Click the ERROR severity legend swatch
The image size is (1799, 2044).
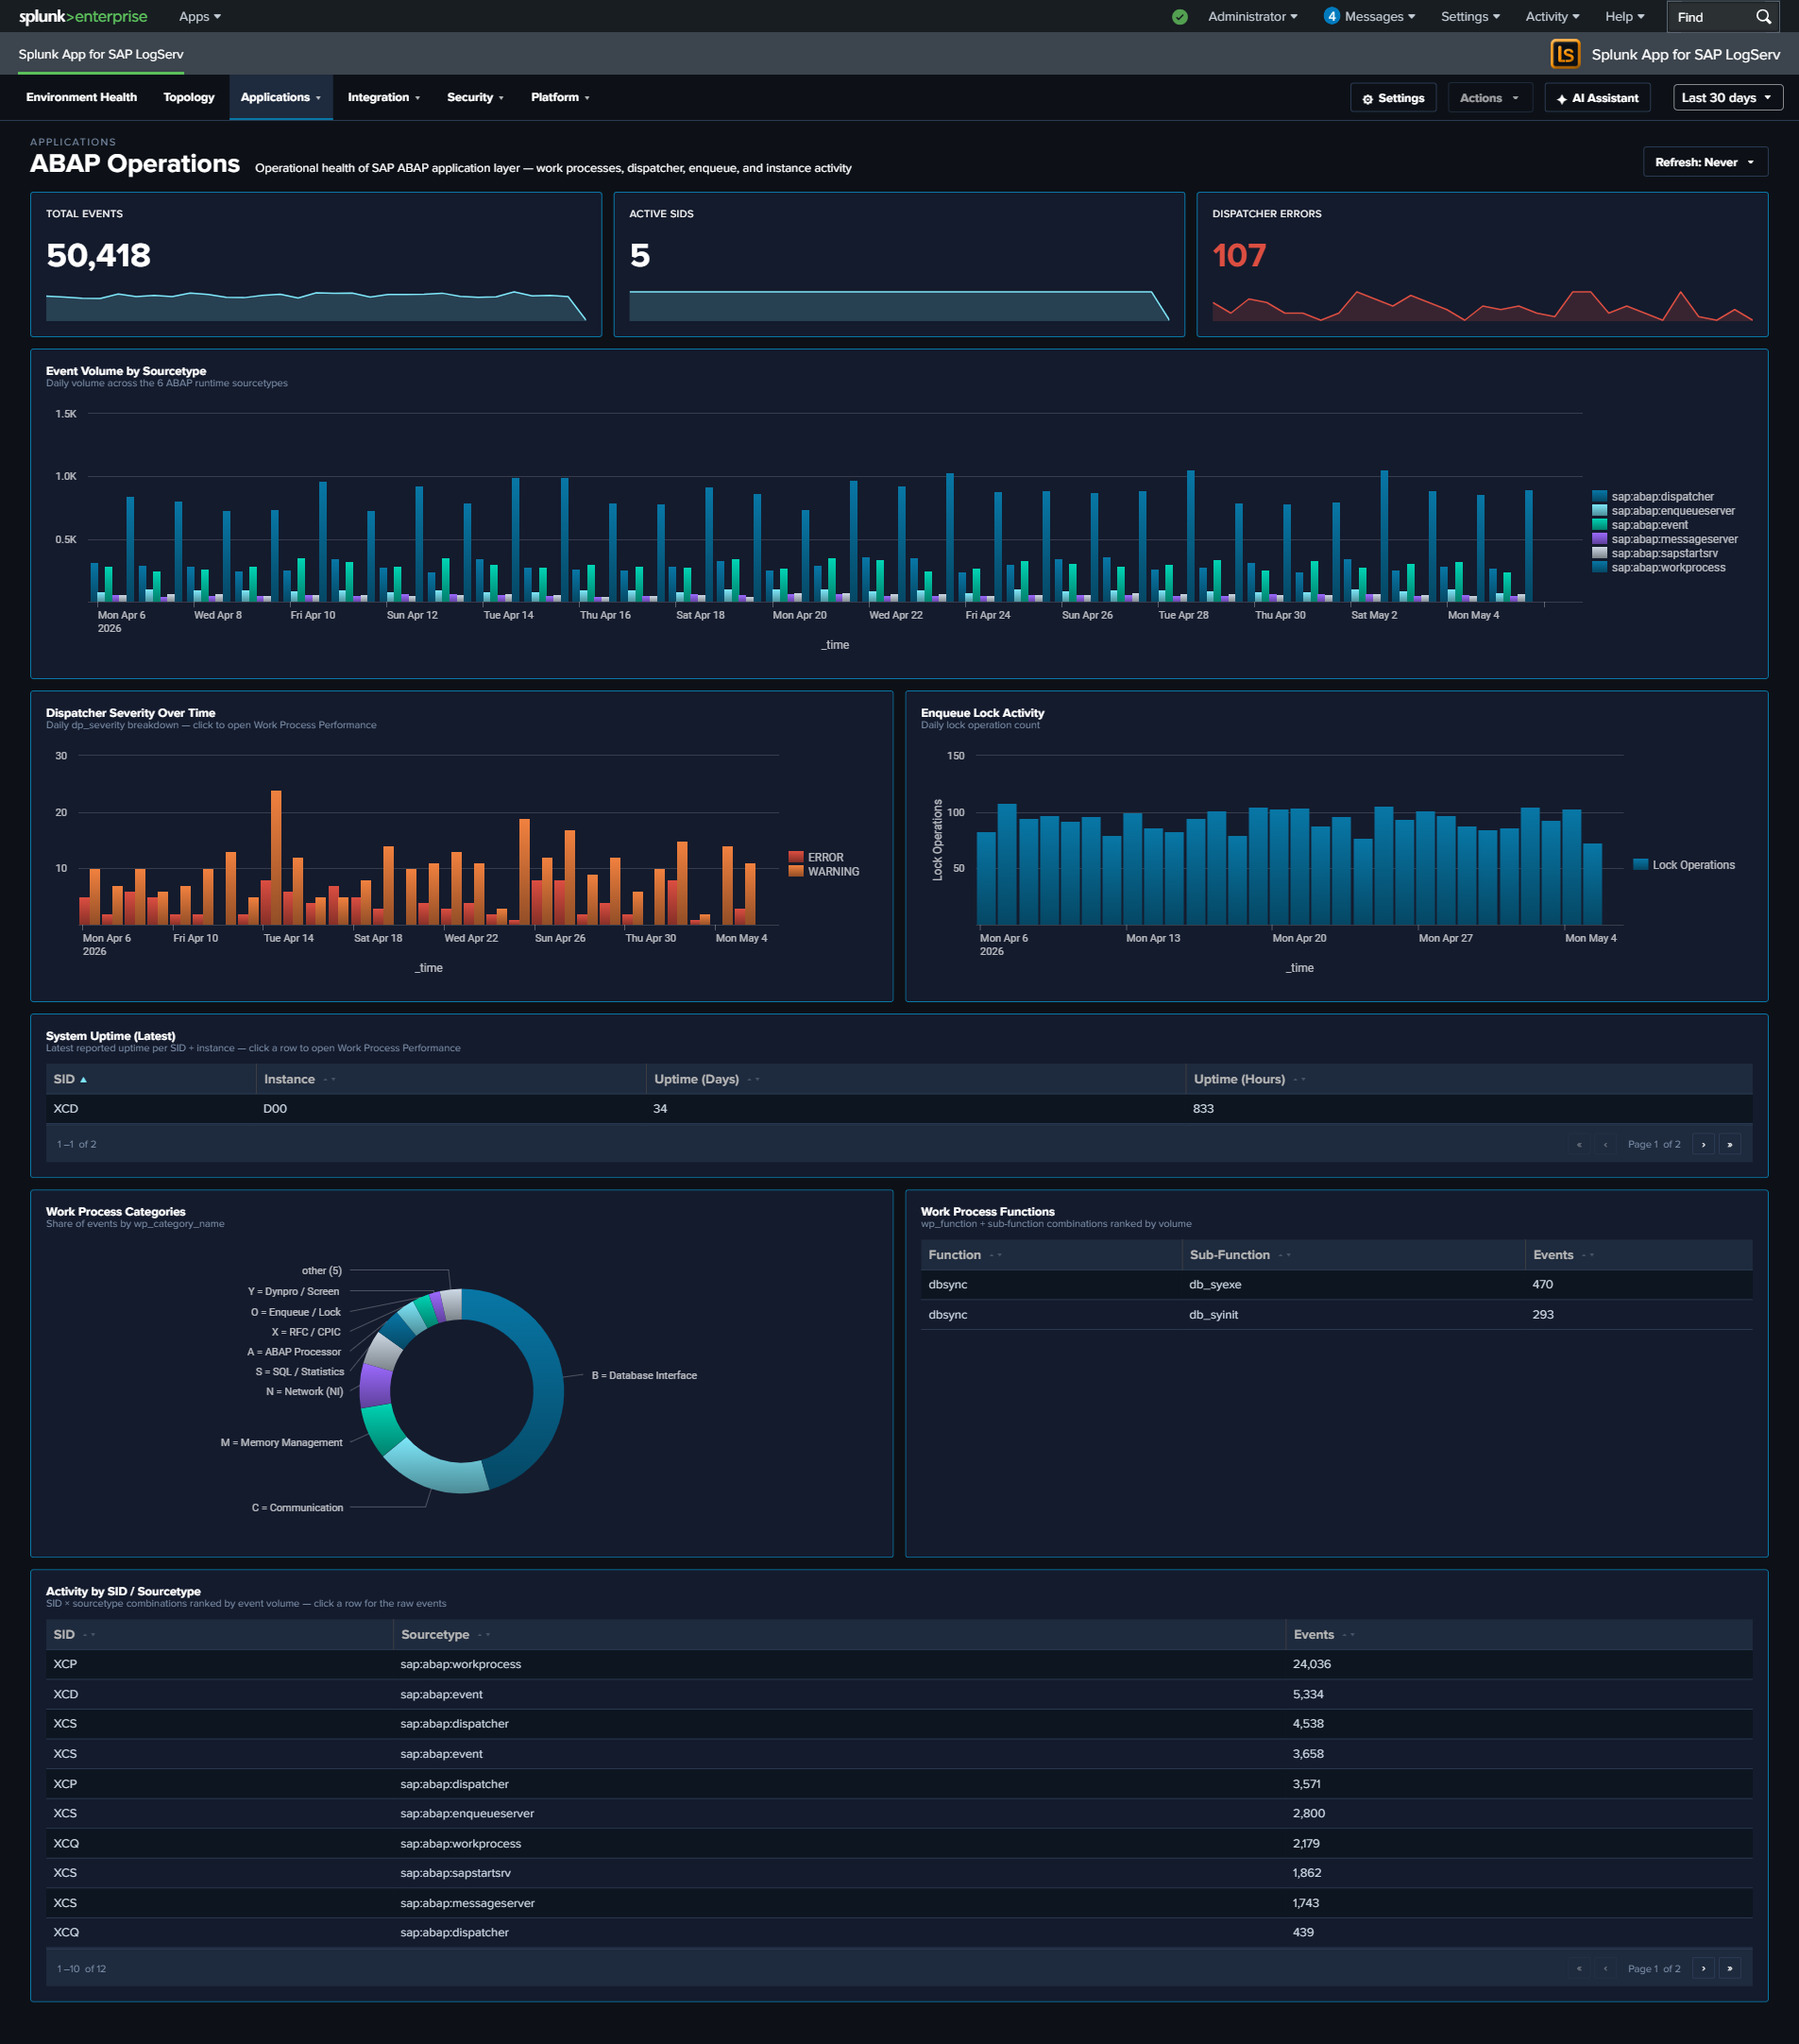[796, 857]
